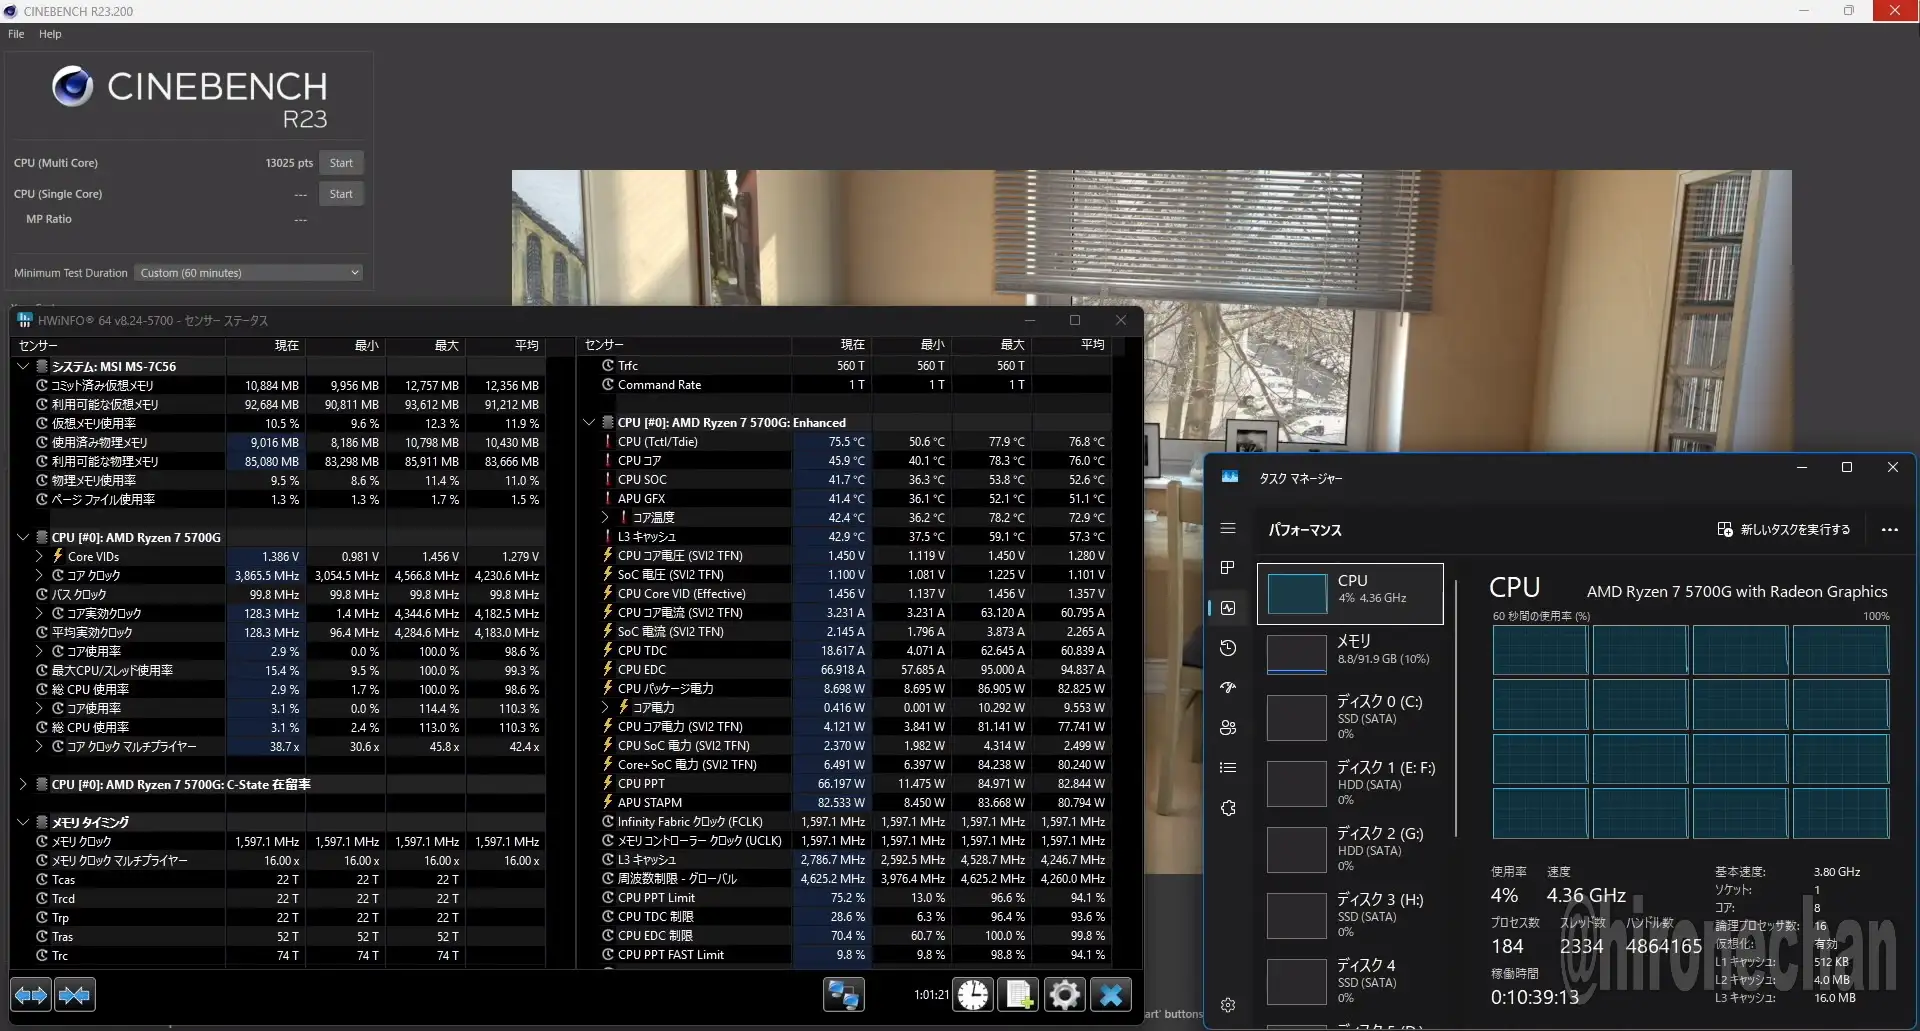
Task: Open Minimum Test Duration dropdown
Action: tap(248, 273)
